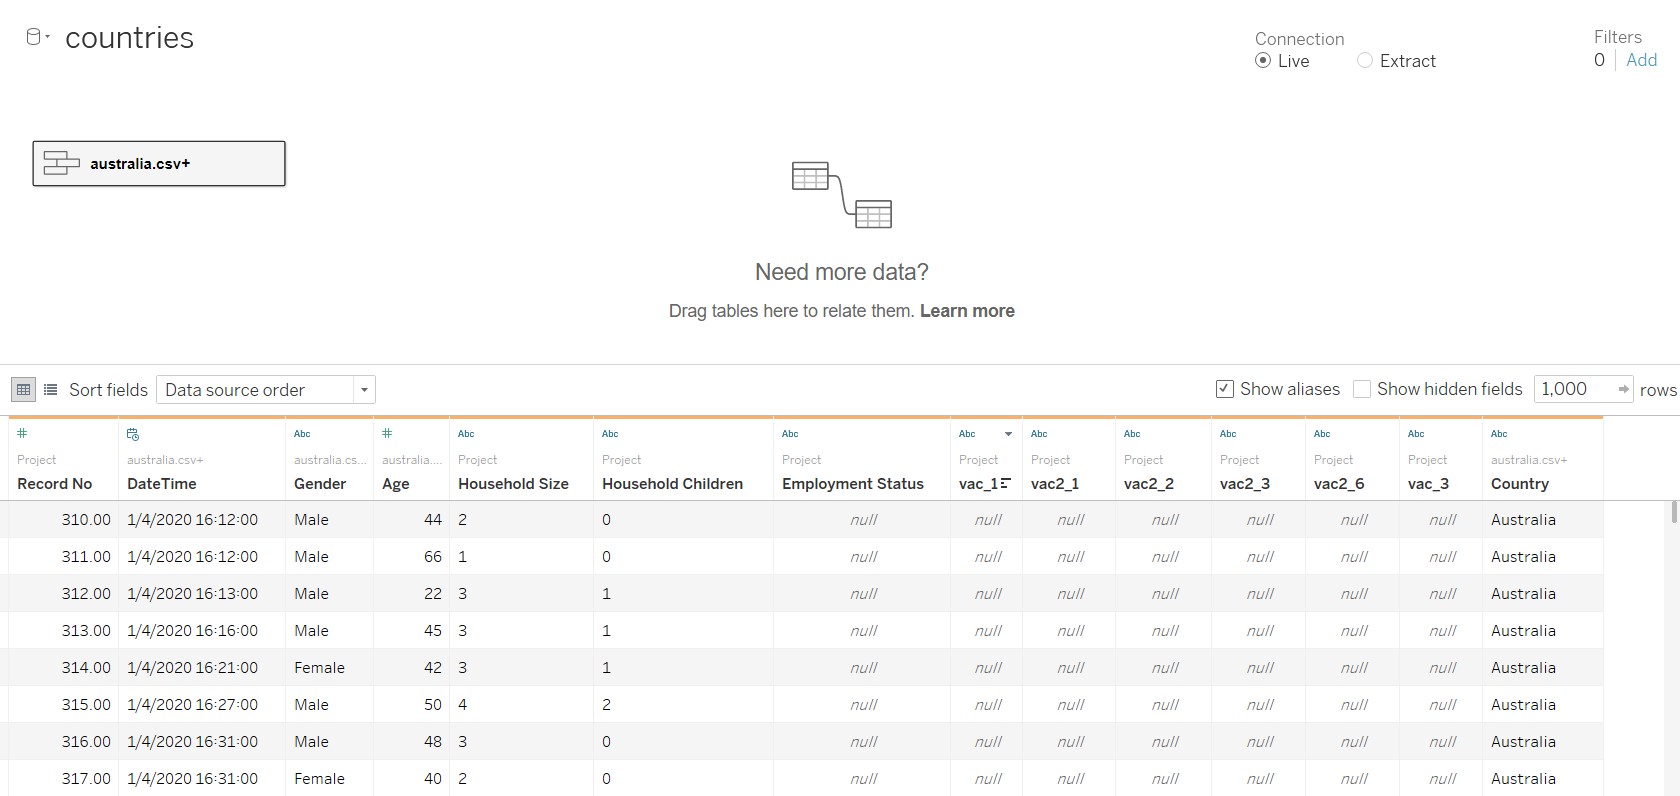Click the vertical scrollbar of data grid
Image resolution: width=1680 pixels, height=796 pixels.
tap(1673, 512)
